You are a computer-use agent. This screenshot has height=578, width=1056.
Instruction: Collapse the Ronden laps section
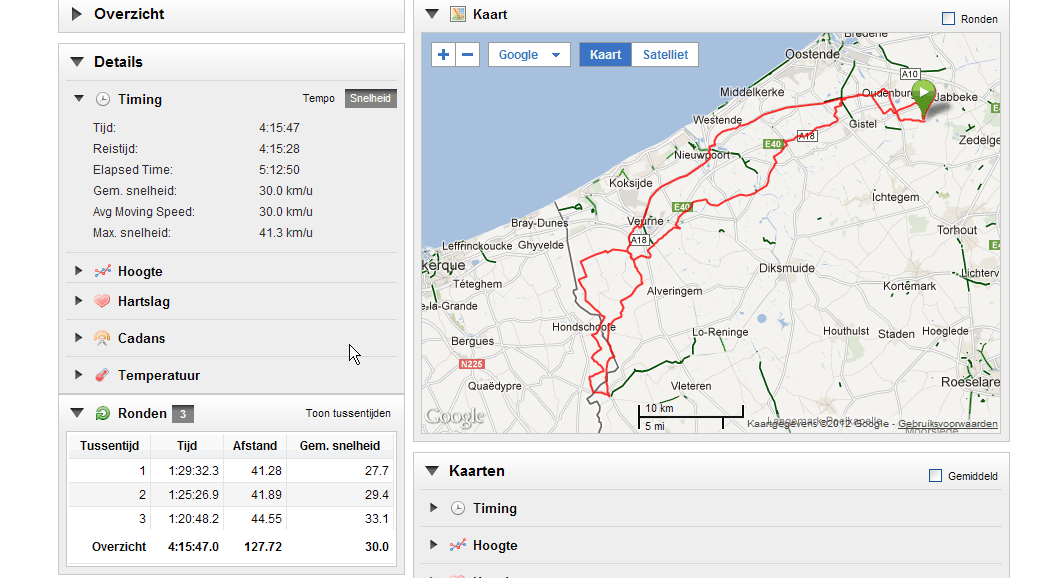point(77,413)
